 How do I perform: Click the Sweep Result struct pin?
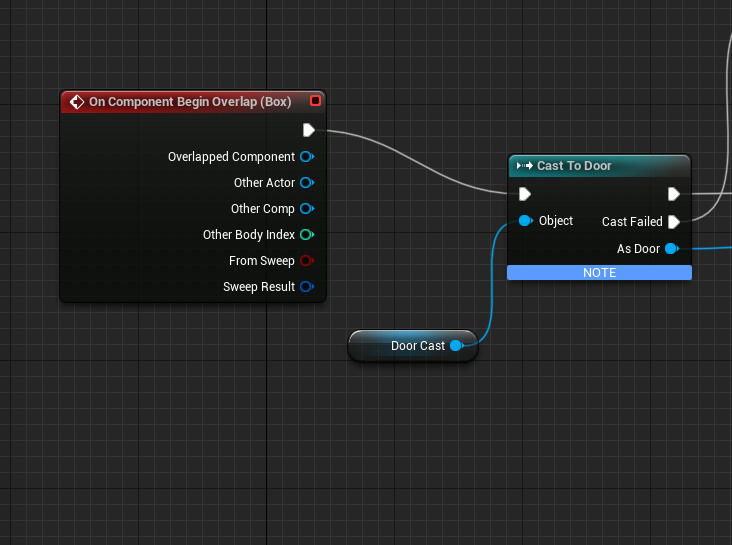point(306,287)
